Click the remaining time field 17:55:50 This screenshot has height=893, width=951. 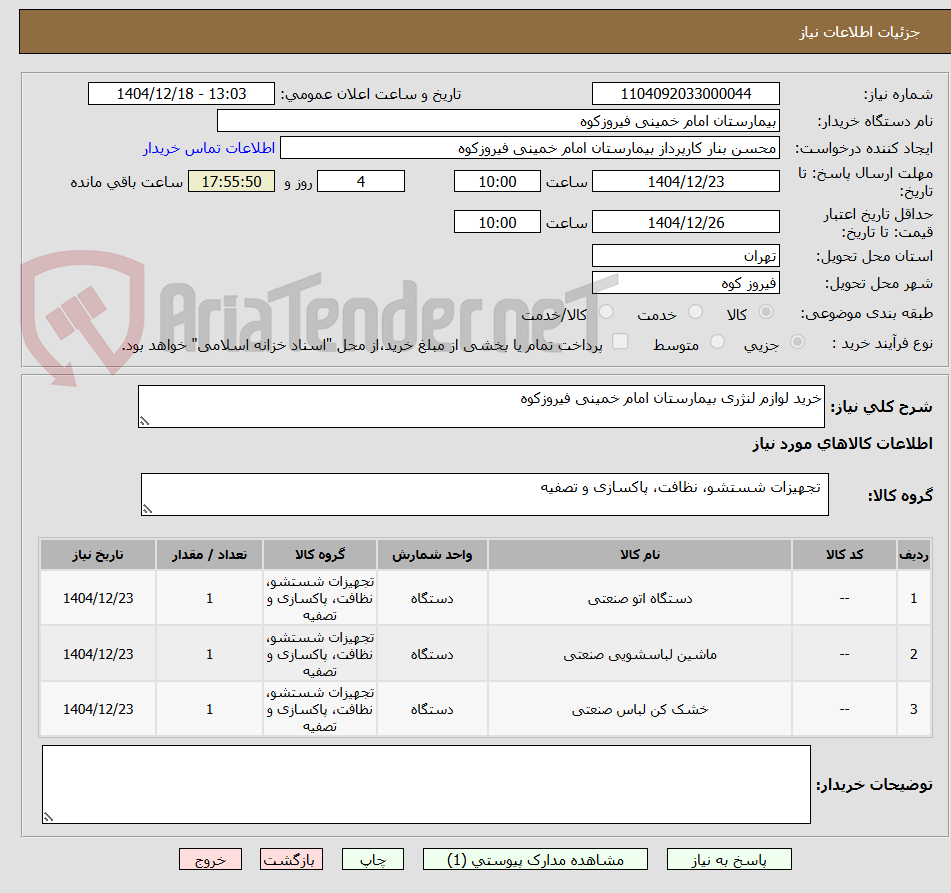point(231,181)
